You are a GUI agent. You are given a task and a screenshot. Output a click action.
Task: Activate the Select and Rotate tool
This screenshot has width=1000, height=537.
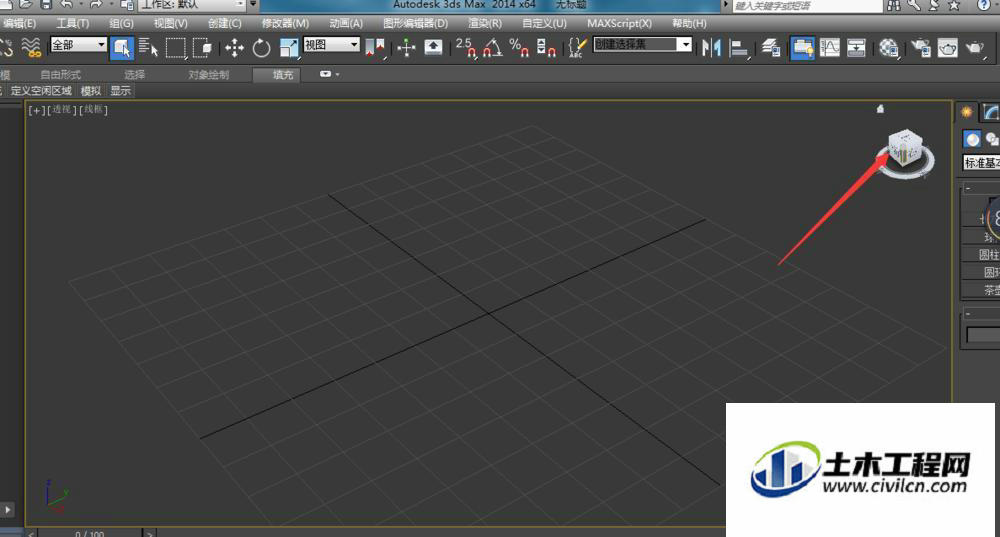pyautogui.click(x=261, y=48)
